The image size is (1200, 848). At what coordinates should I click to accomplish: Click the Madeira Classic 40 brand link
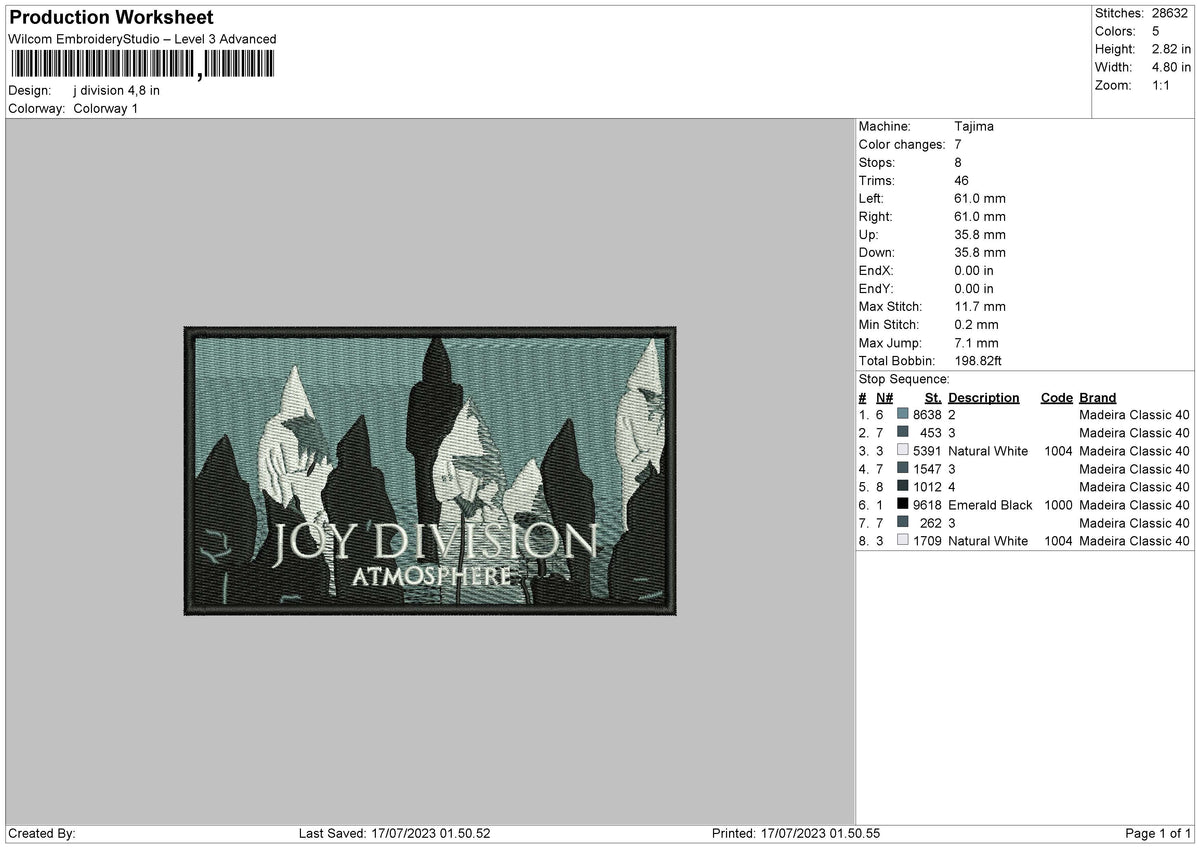(1134, 414)
